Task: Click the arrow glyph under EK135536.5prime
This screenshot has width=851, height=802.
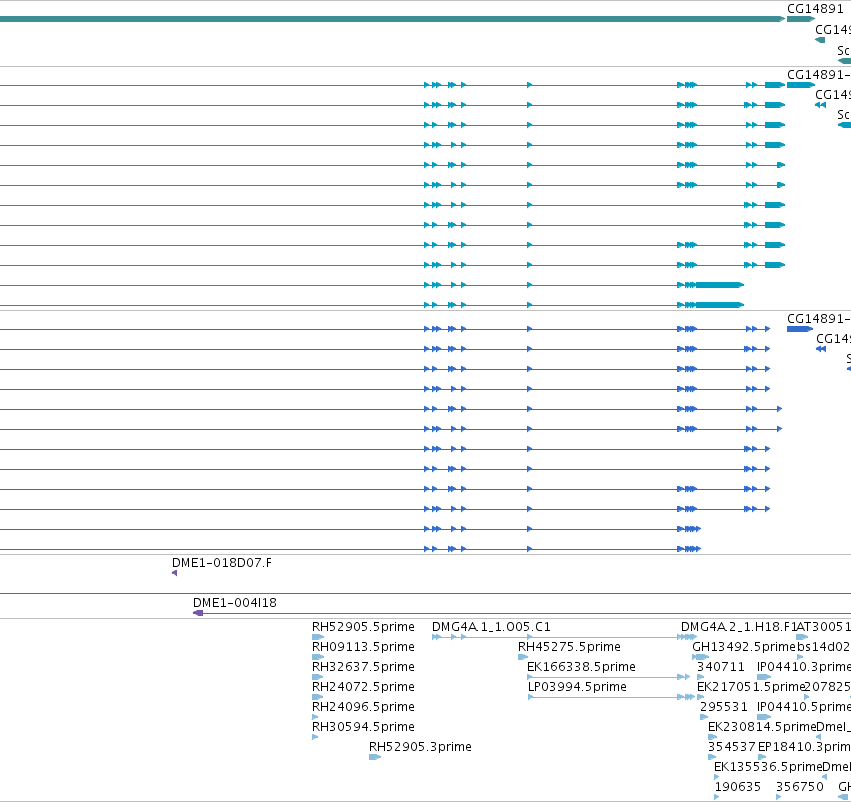Action: 716,777
